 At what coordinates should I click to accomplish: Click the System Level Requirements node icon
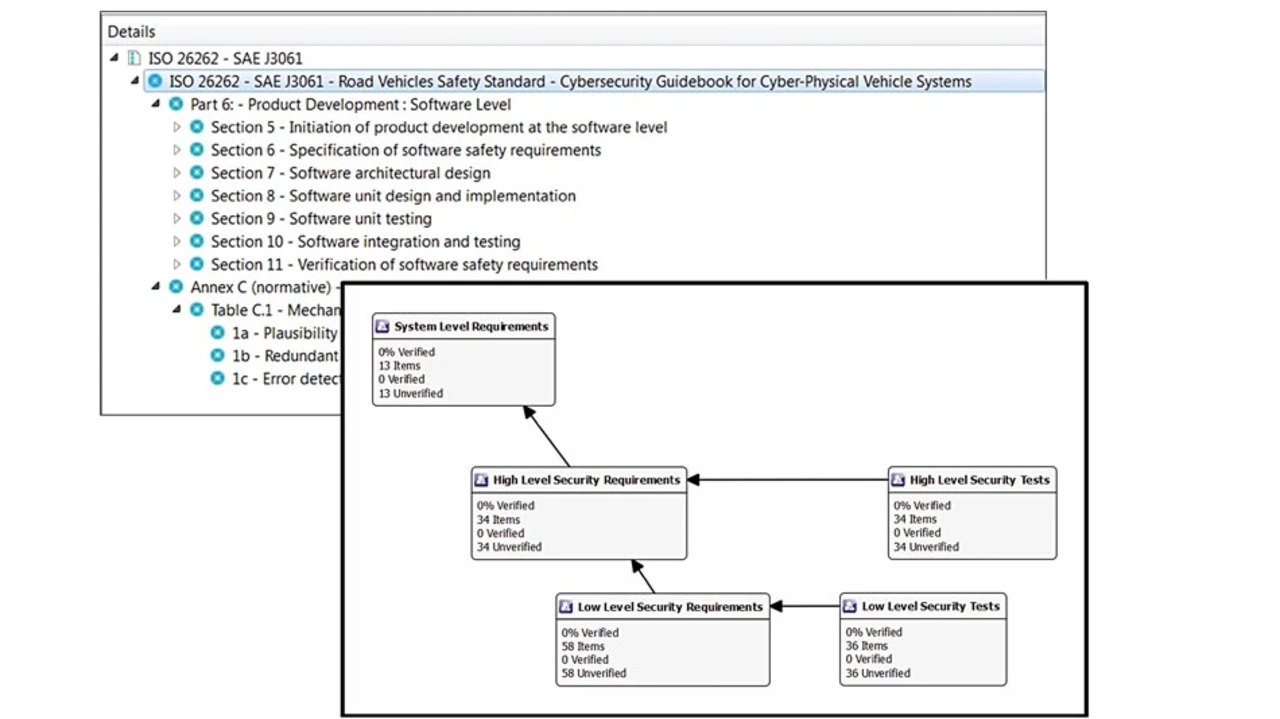click(382, 326)
